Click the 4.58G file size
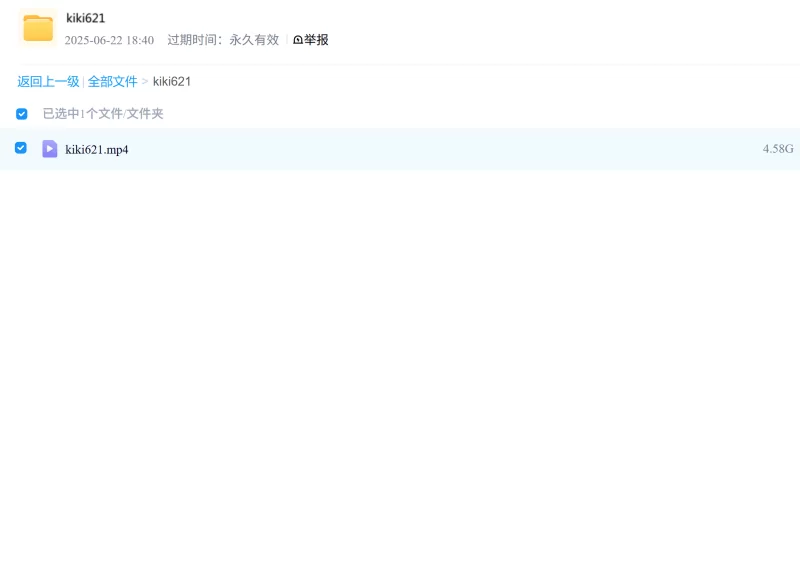The image size is (800, 582). click(x=778, y=148)
